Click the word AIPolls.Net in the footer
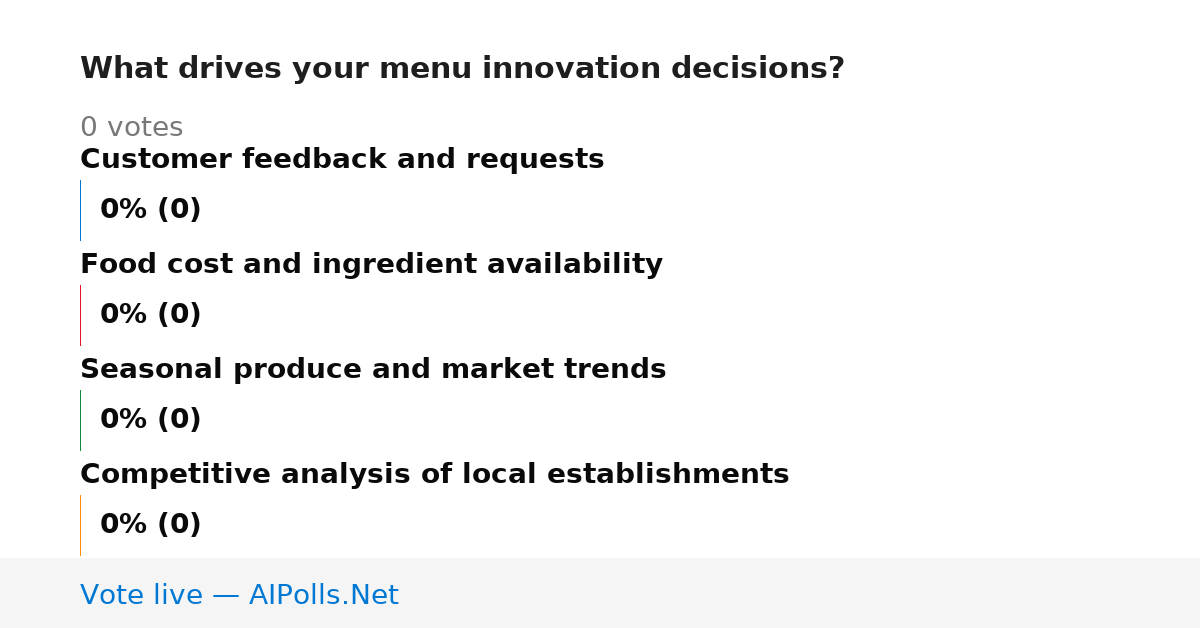 [x=323, y=595]
